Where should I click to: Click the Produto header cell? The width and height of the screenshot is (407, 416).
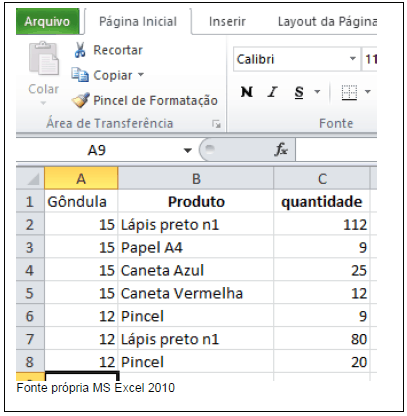click(196, 202)
